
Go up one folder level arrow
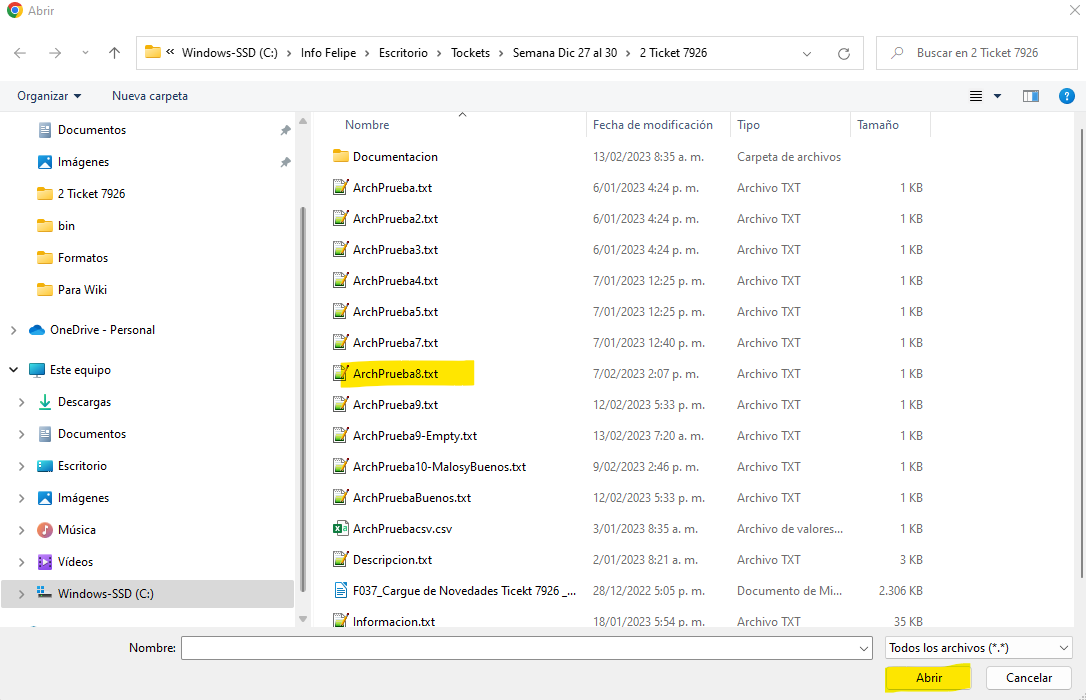tap(114, 53)
